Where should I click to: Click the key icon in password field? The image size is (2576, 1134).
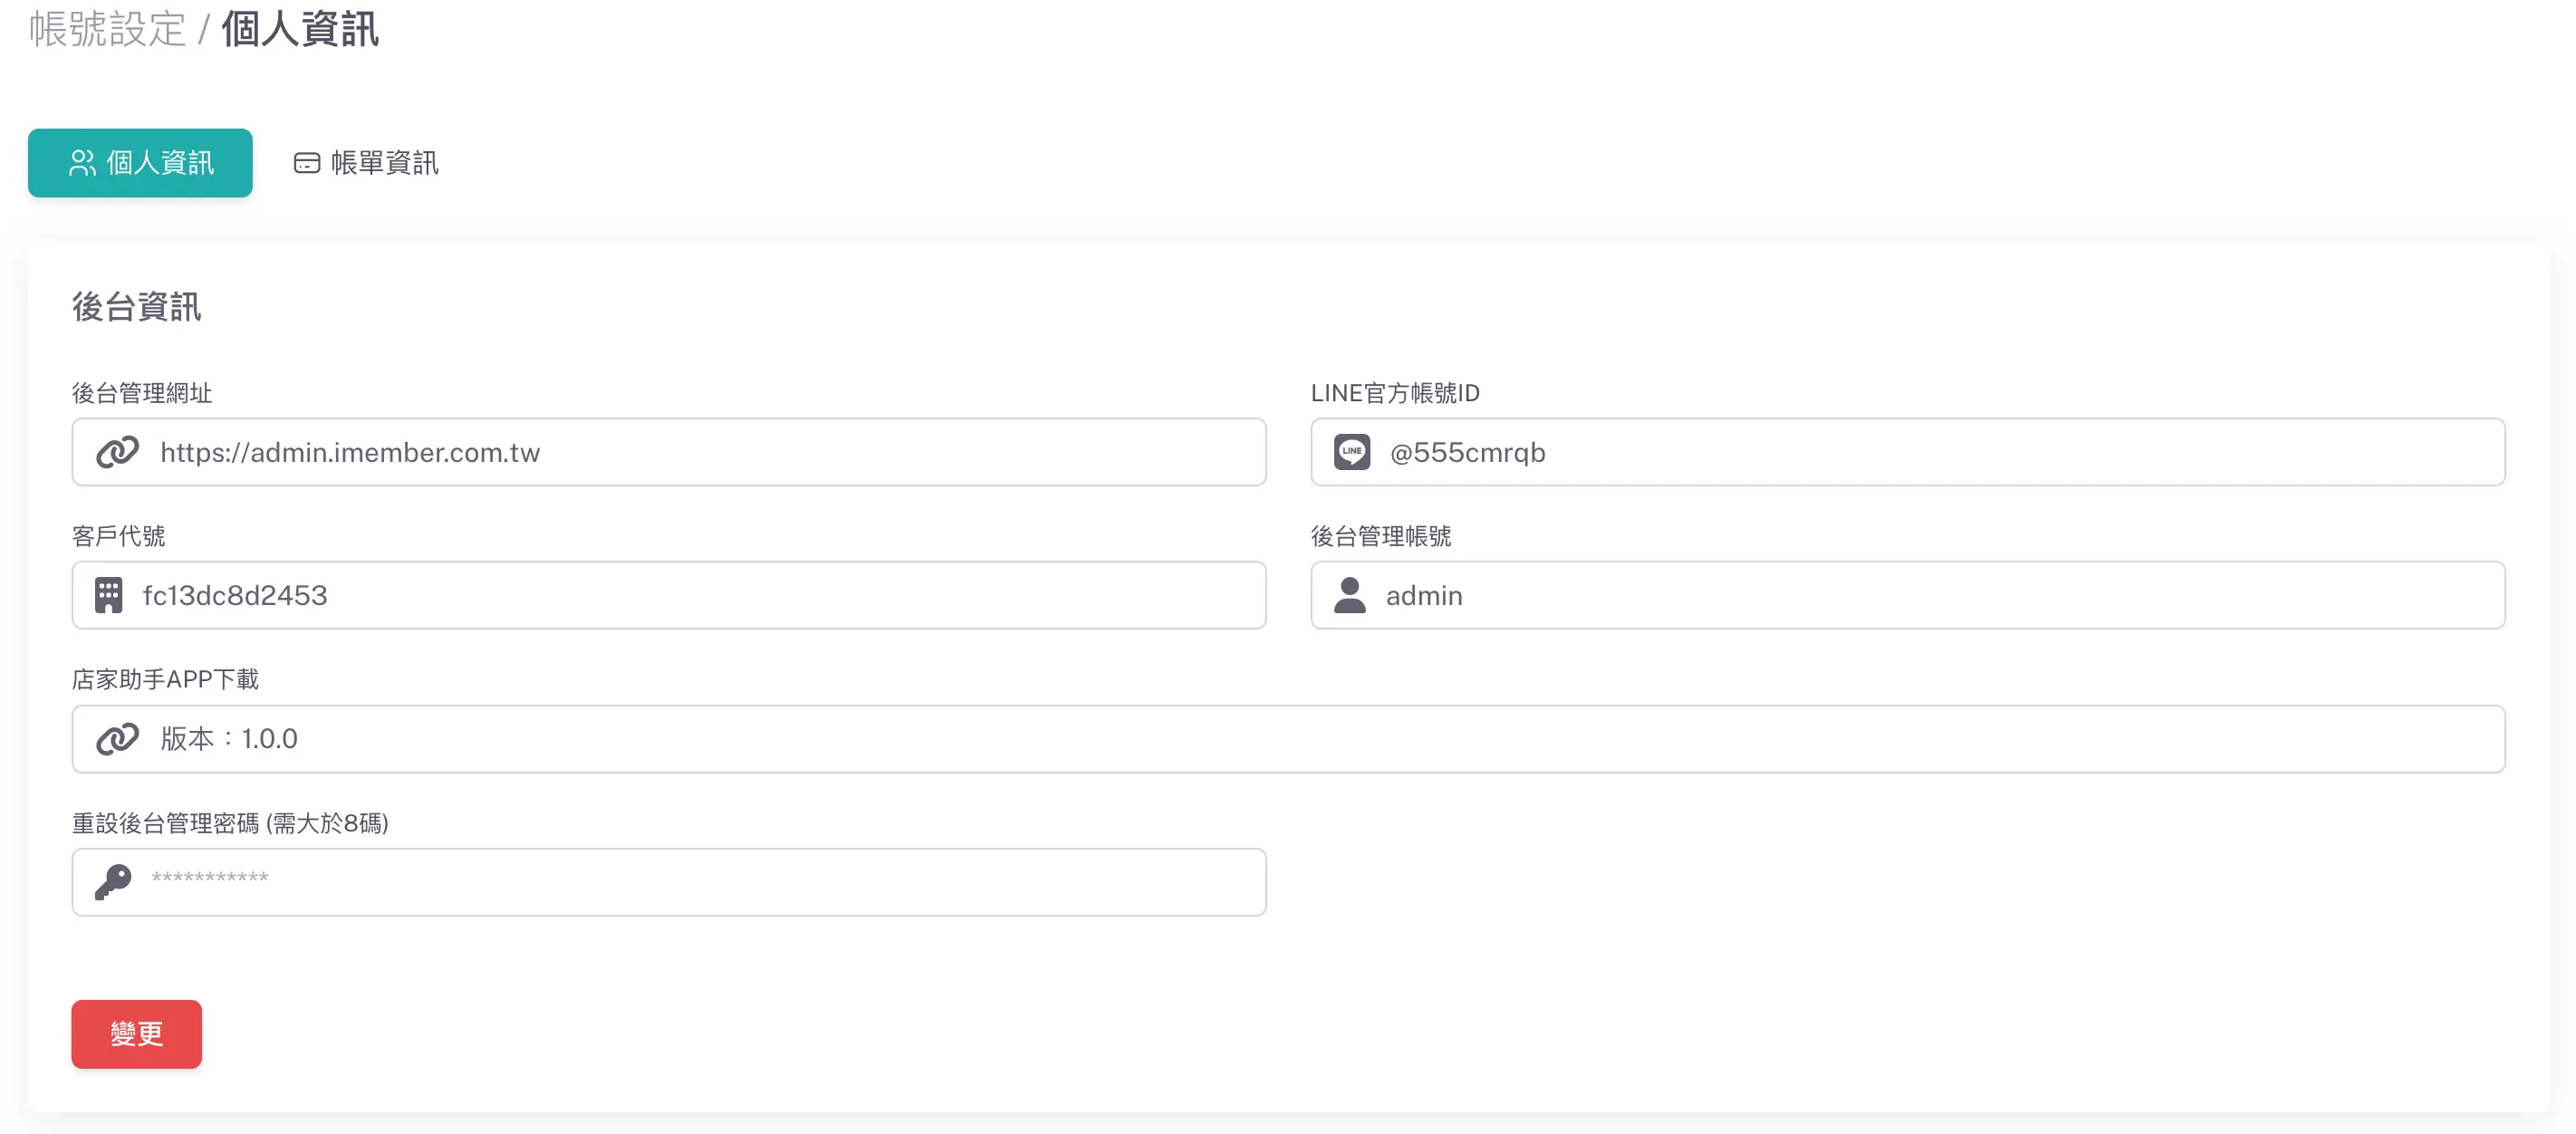[x=113, y=882]
